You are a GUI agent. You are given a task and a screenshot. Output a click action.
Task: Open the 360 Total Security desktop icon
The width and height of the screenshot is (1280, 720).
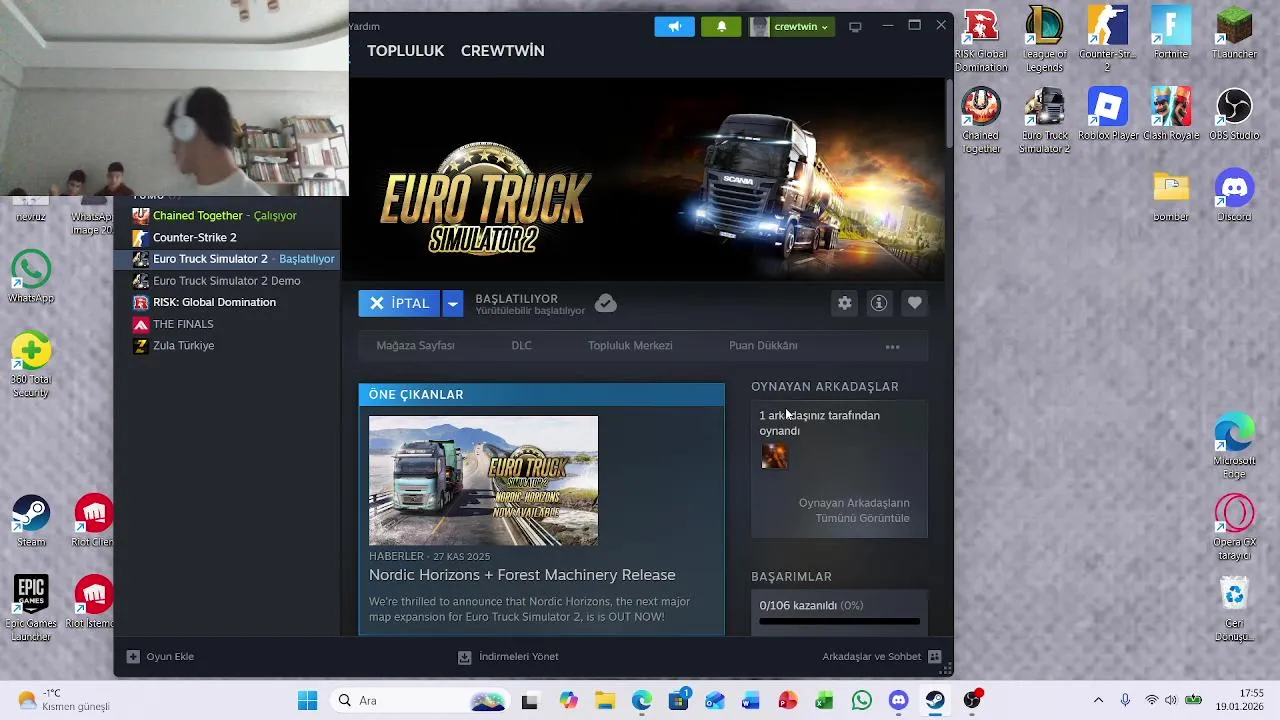click(x=31, y=365)
